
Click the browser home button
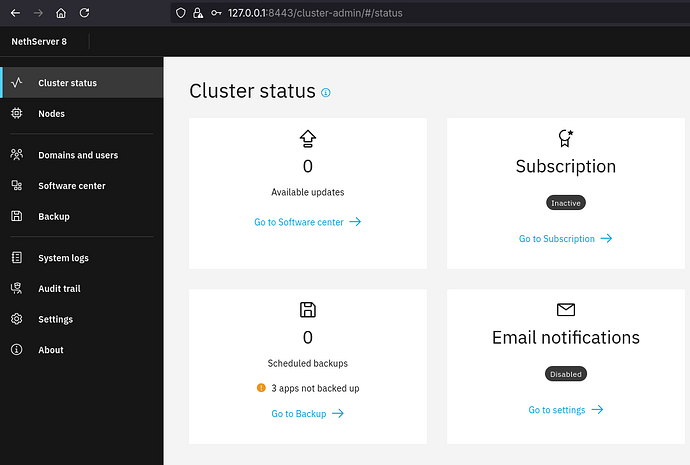pos(61,13)
